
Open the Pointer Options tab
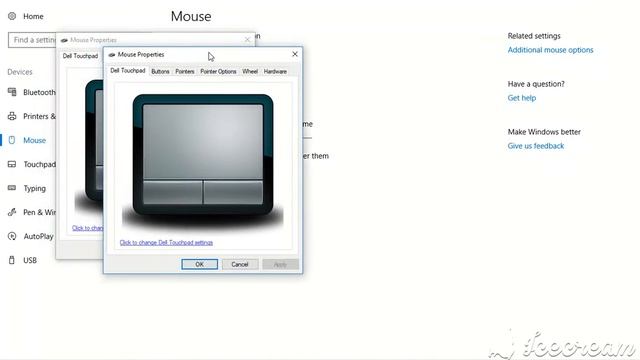click(x=218, y=71)
